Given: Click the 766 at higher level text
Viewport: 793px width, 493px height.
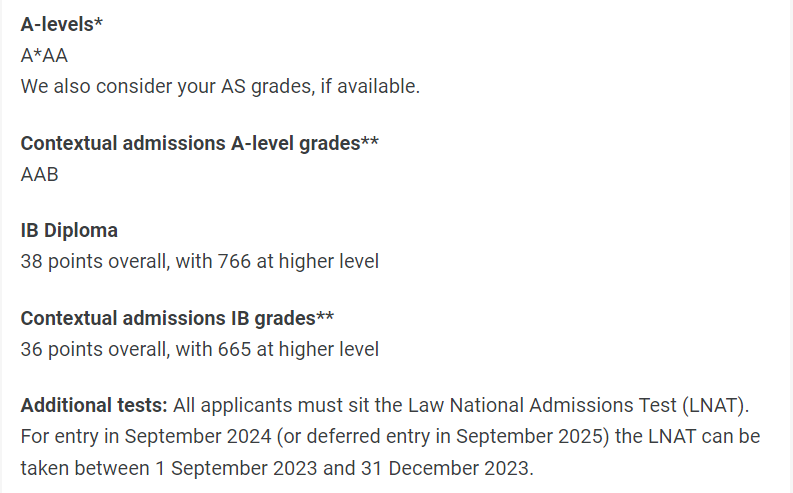Looking at the screenshot, I should pos(298,262).
